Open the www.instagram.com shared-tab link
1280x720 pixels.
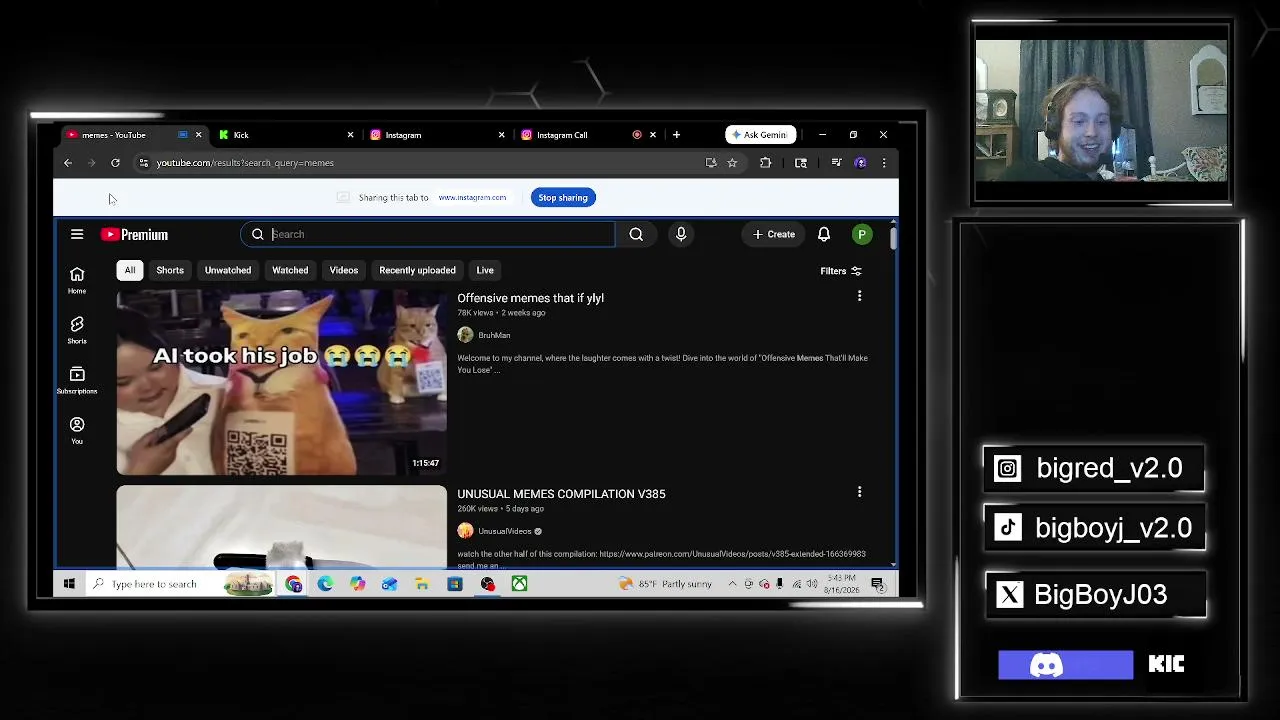(x=472, y=197)
